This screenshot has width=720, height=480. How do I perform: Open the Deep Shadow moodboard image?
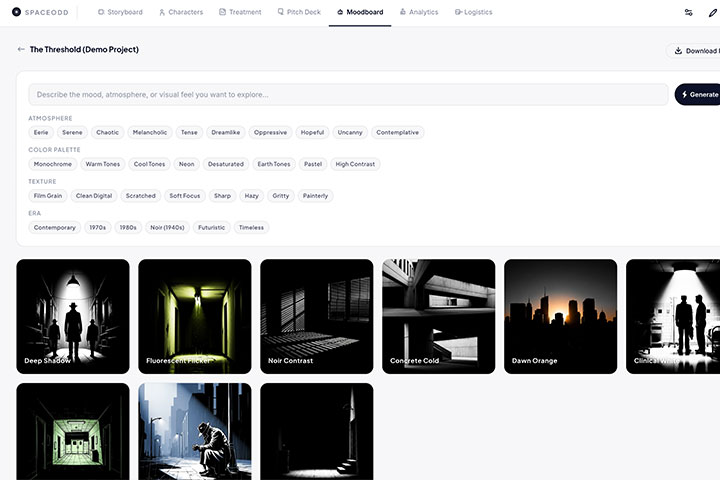(x=72, y=316)
